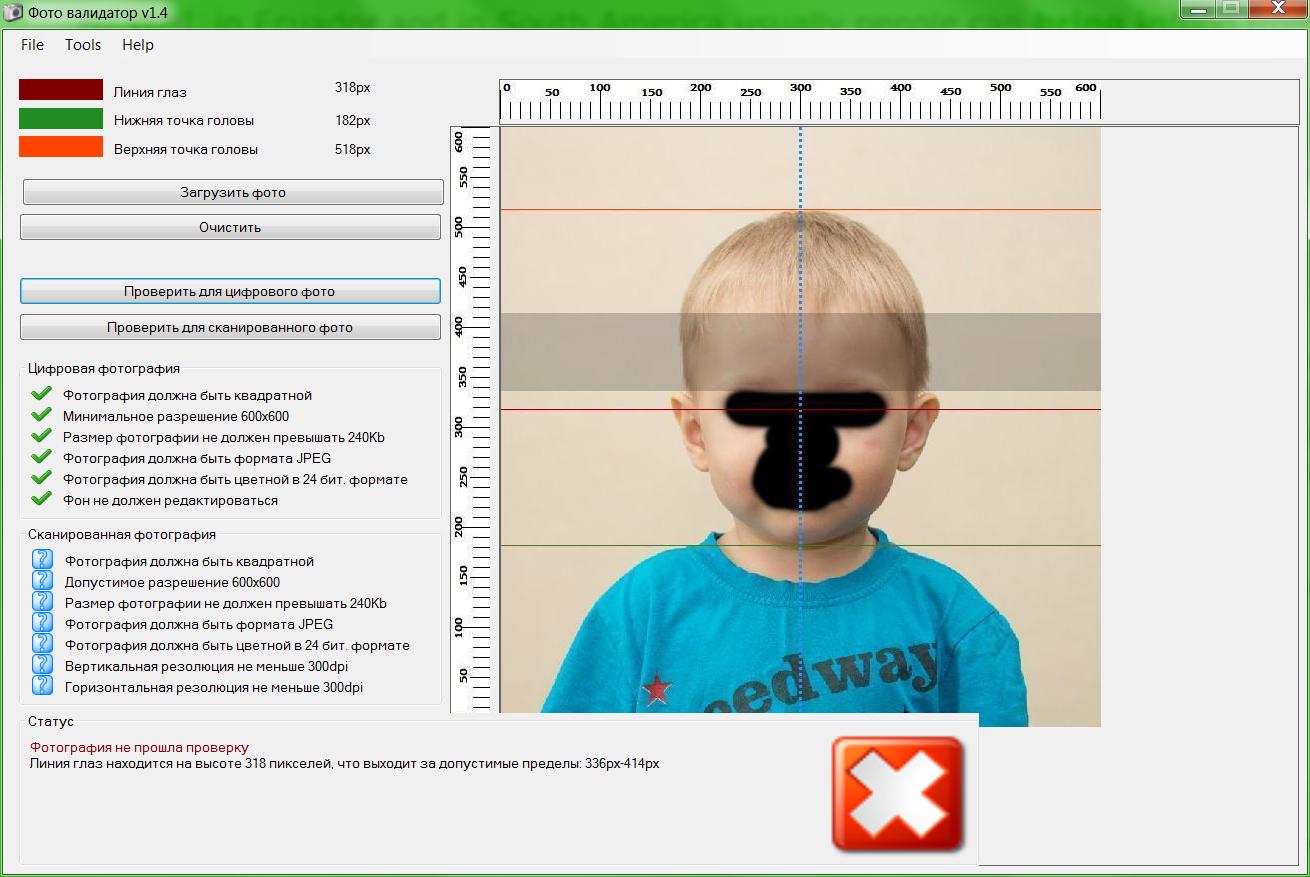Open the File menu
Screen dimensions: 1310x877
(33, 45)
